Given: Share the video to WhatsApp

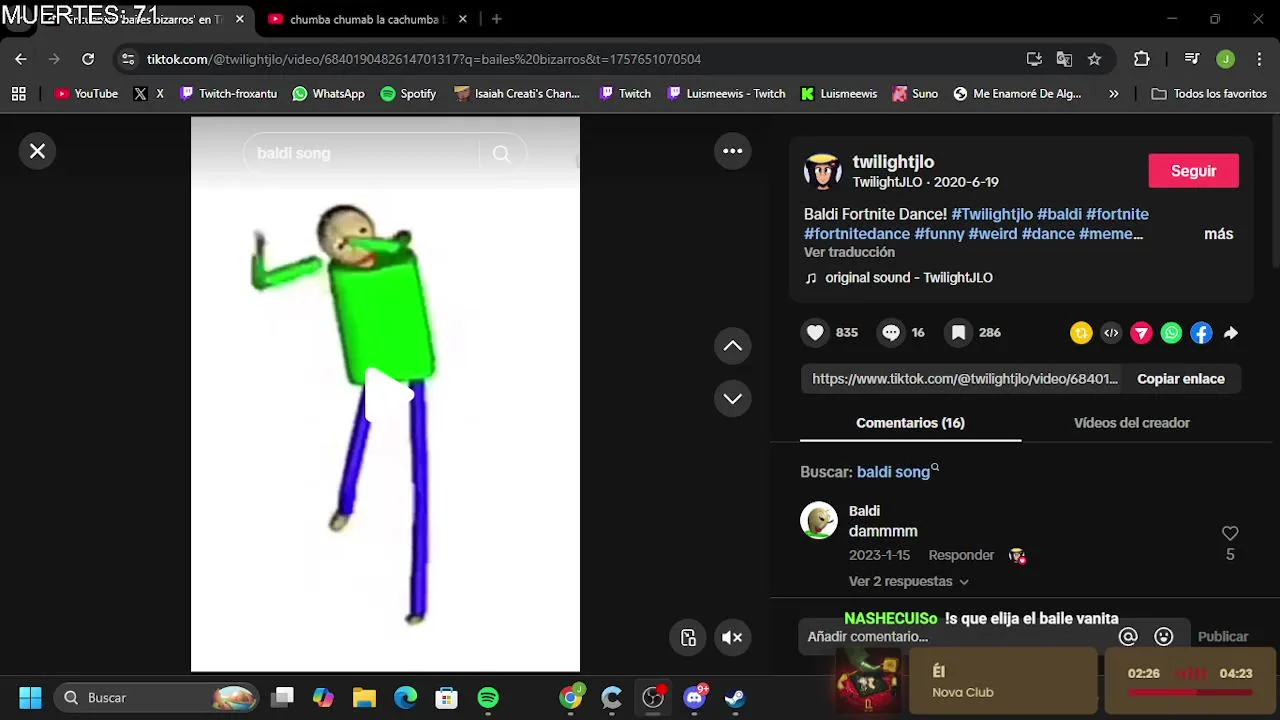Looking at the screenshot, I should (x=1171, y=333).
